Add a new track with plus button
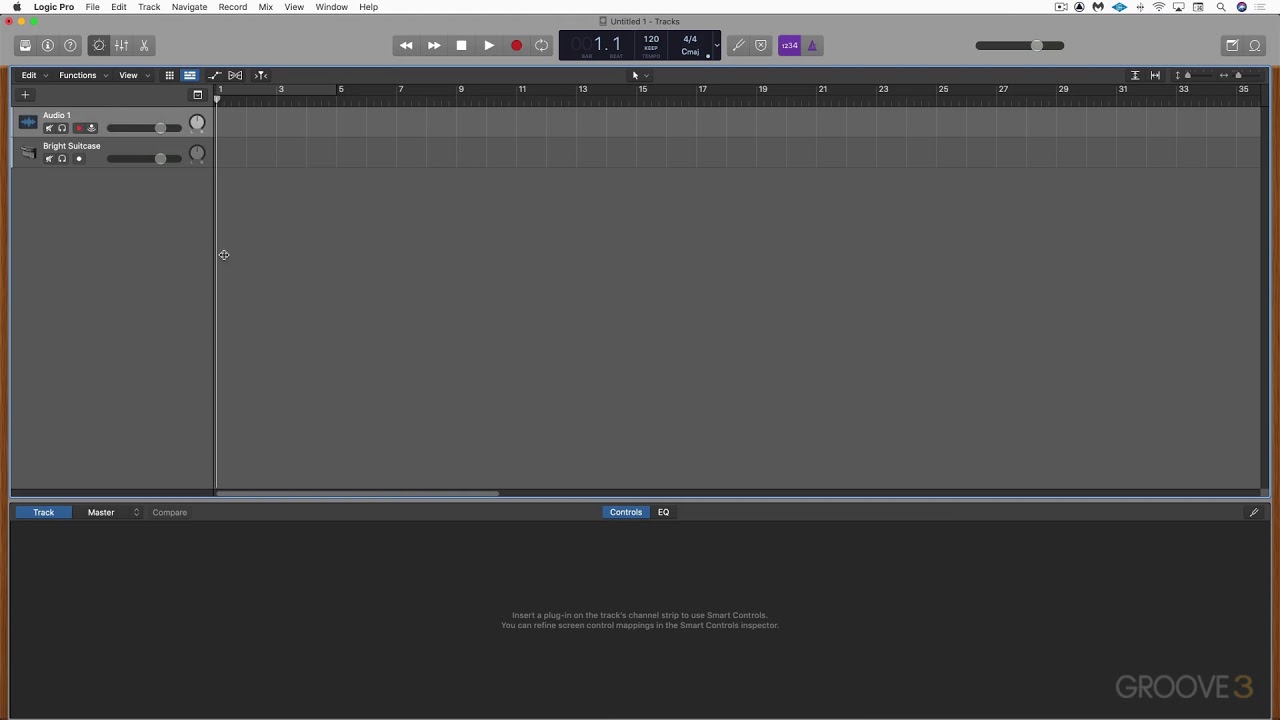Viewport: 1280px width, 720px height. tap(25, 95)
